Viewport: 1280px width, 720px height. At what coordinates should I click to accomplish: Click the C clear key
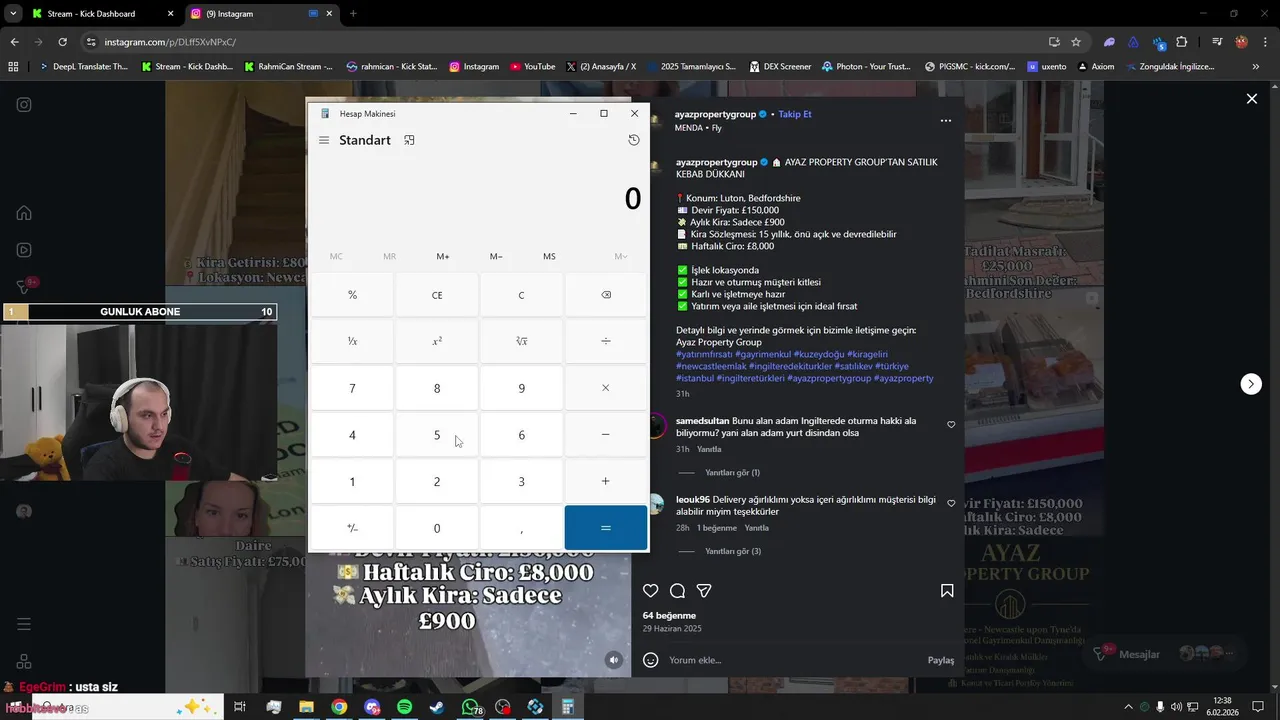point(521,295)
